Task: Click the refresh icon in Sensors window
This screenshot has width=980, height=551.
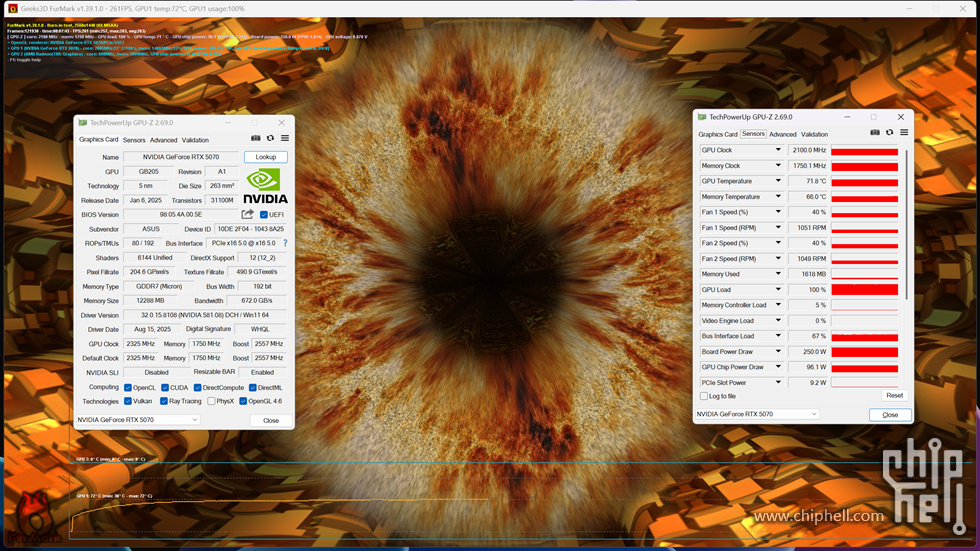Action: [x=889, y=132]
